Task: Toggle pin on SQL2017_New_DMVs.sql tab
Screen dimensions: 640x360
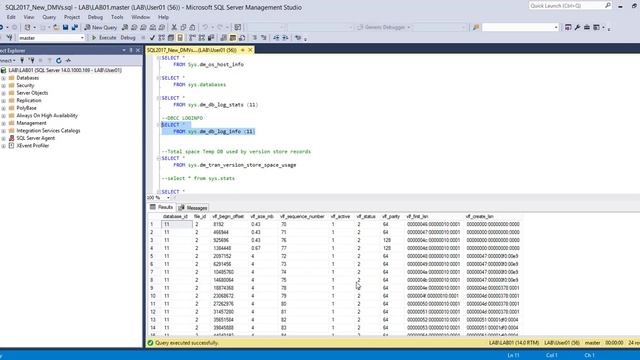Action: 242,50
